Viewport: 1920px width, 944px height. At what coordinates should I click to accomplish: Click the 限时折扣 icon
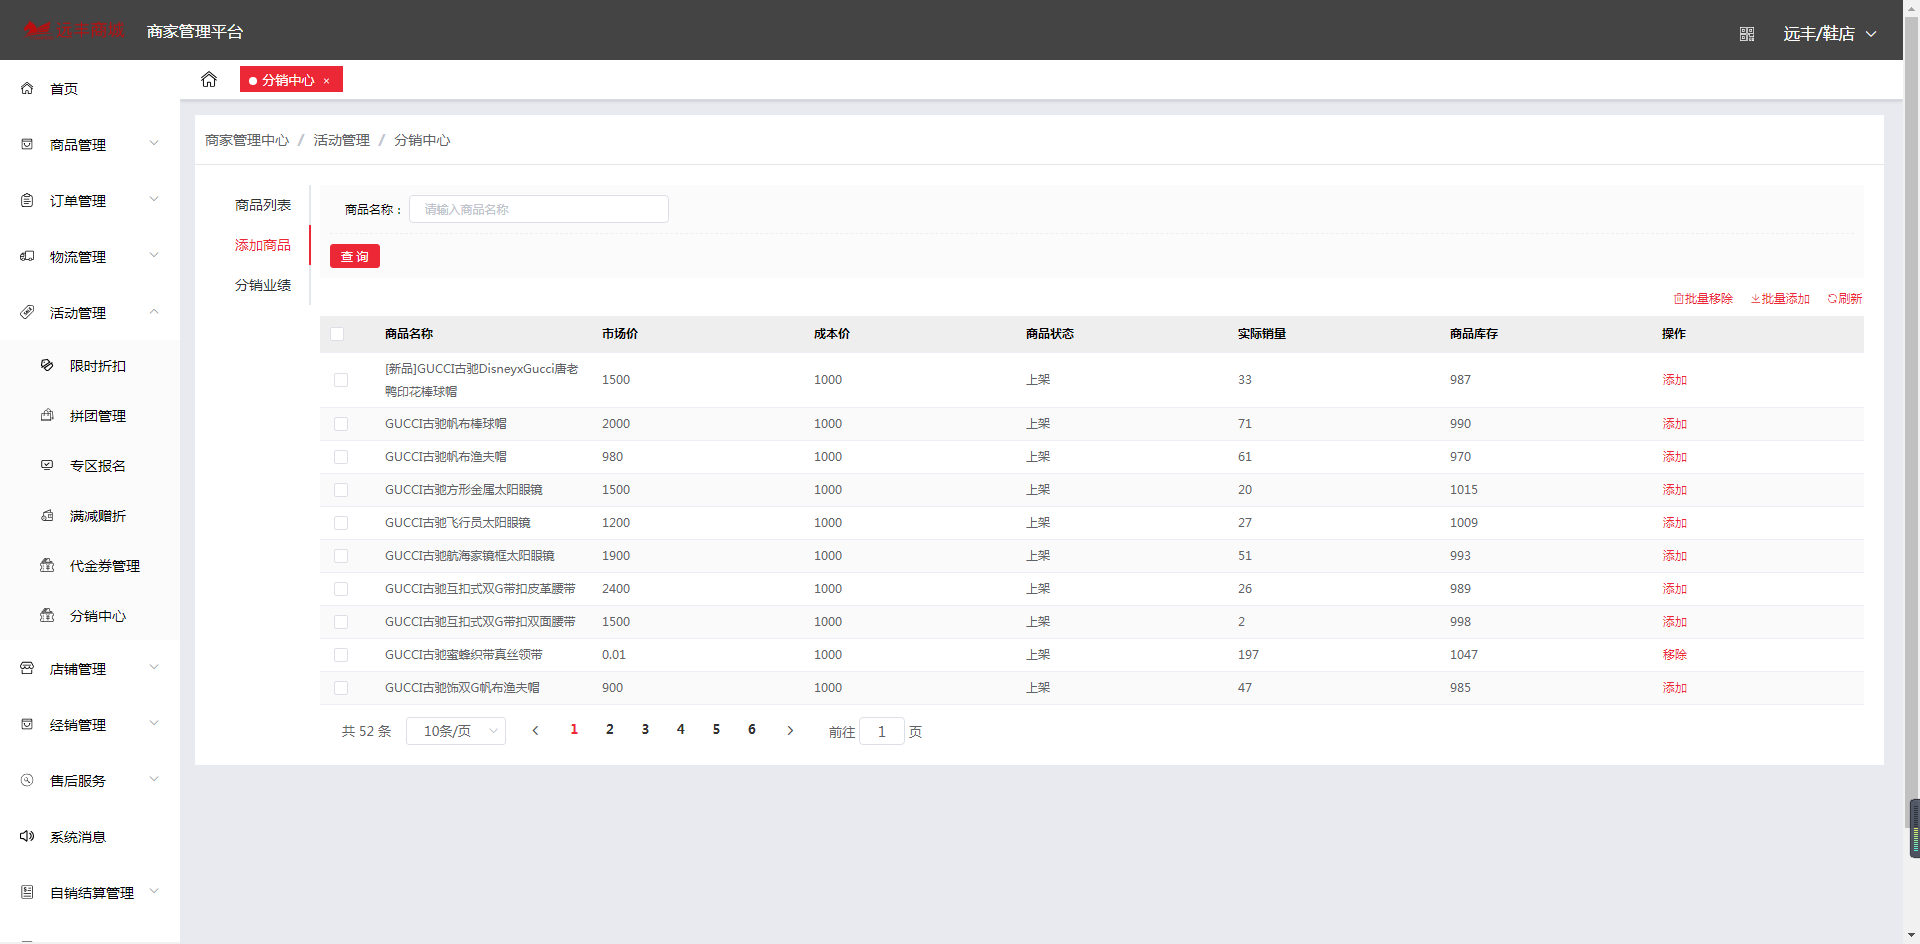click(47, 365)
